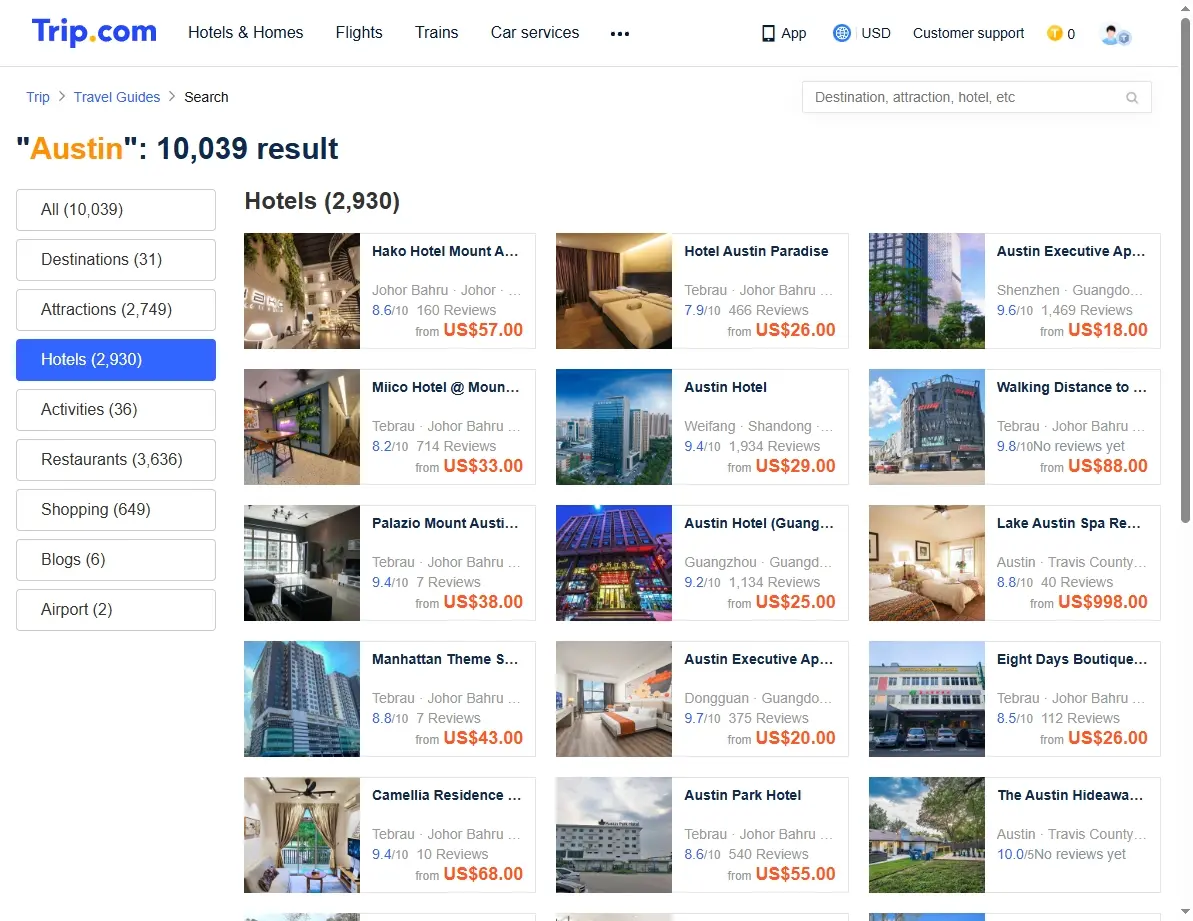This screenshot has width=1193, height=921.
Task: Open Walking Distance to ... thumbnail
Action: [927, 427]
